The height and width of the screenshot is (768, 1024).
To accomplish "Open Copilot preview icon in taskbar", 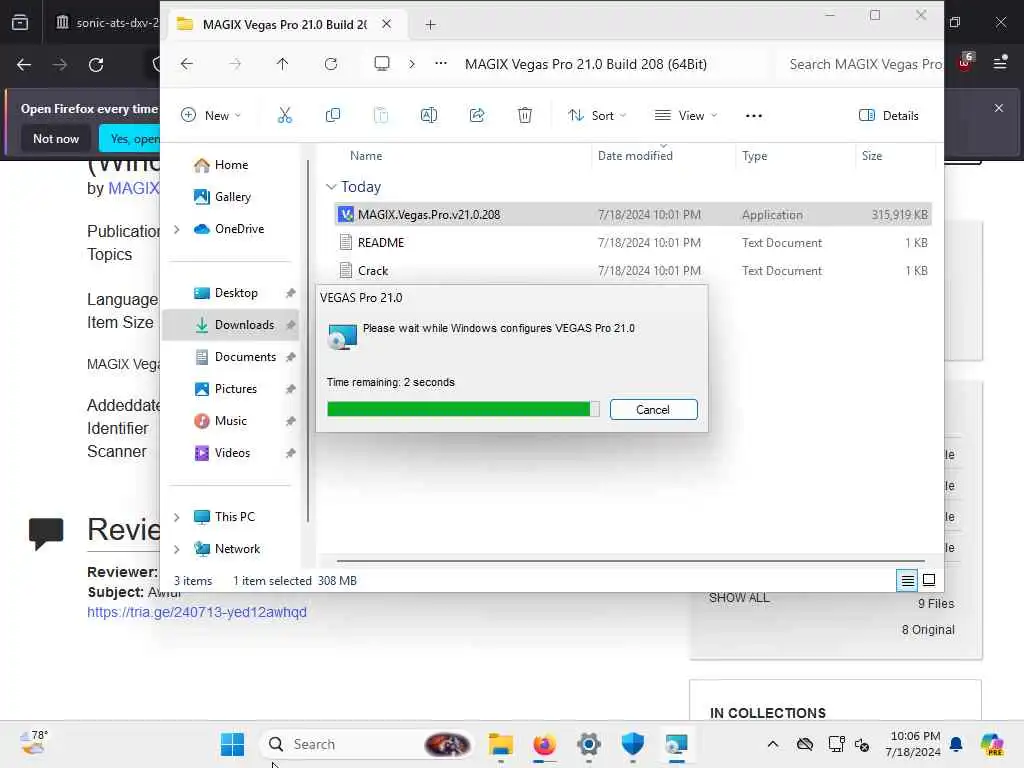I will [992, 744].
